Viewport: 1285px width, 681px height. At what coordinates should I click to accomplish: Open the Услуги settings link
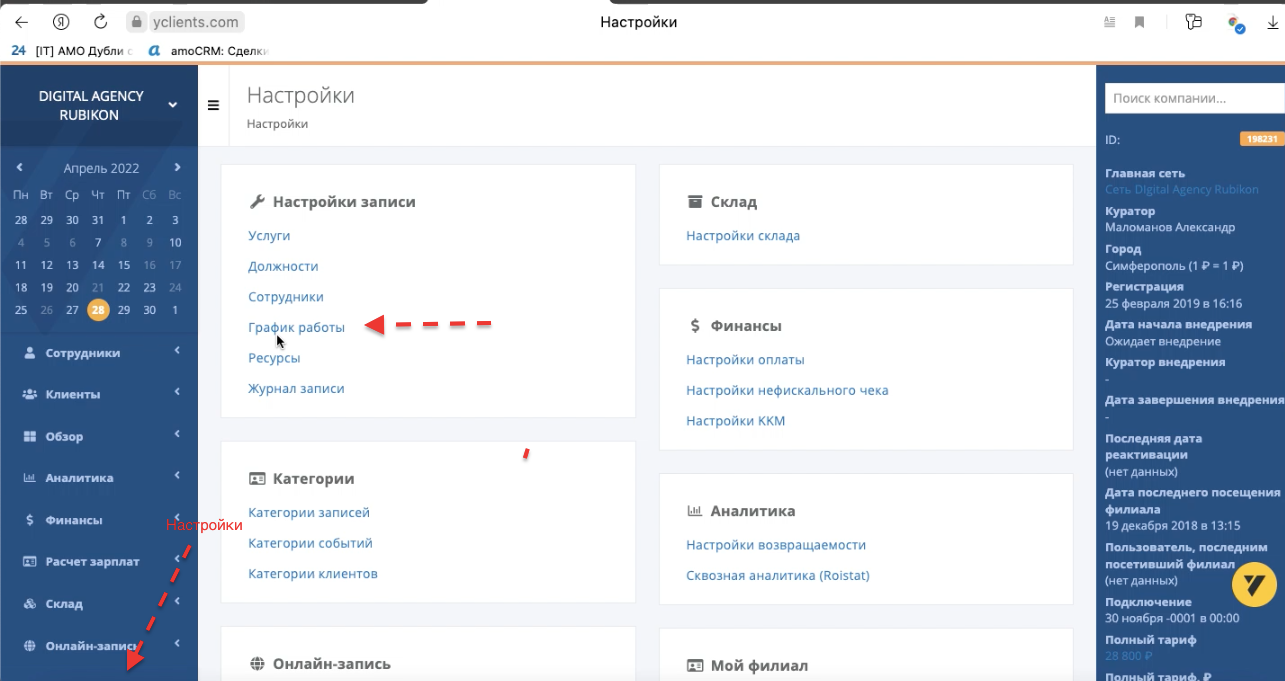[269, 236]
